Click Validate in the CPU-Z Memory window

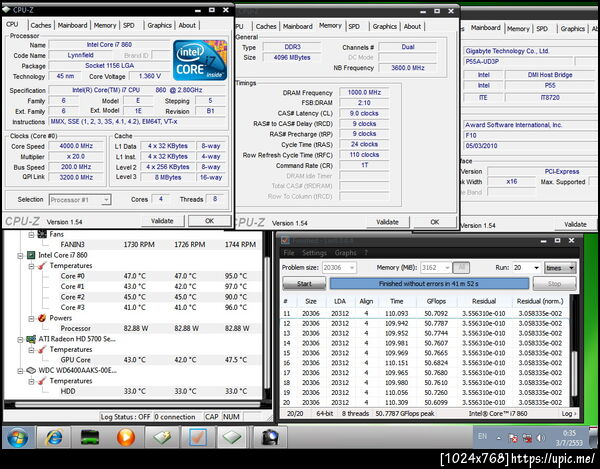(x=388, y=222)
